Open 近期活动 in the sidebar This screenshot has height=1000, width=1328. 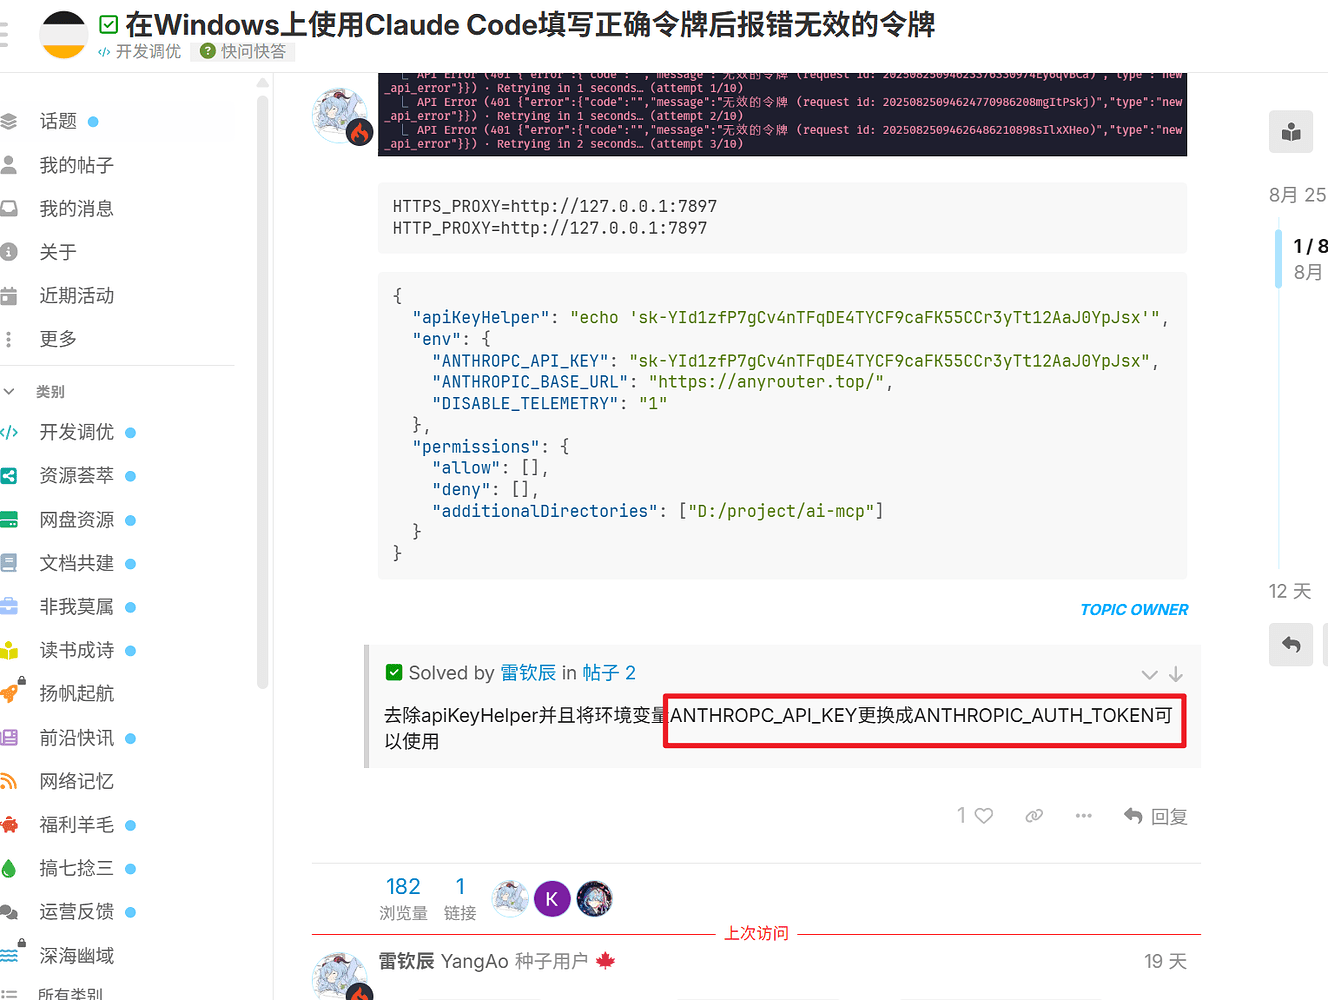coord(76,295)
